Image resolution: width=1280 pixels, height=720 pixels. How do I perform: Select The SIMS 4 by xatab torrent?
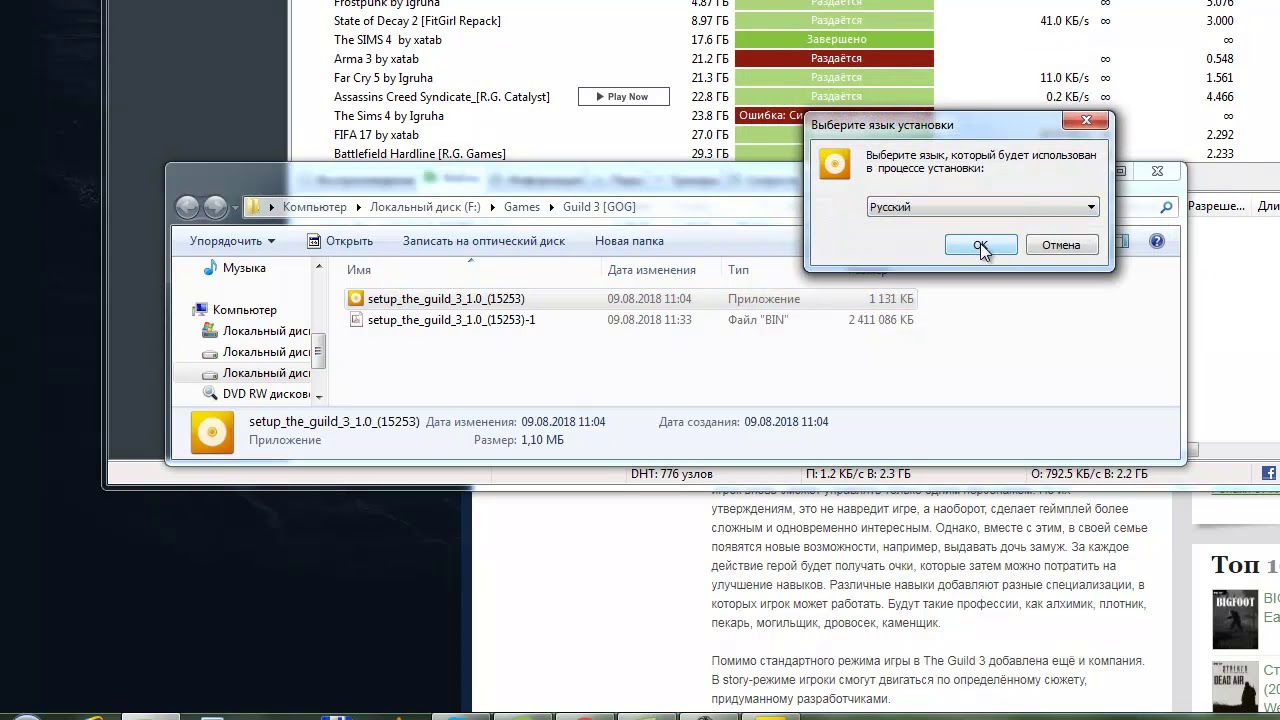coord(387,40)
